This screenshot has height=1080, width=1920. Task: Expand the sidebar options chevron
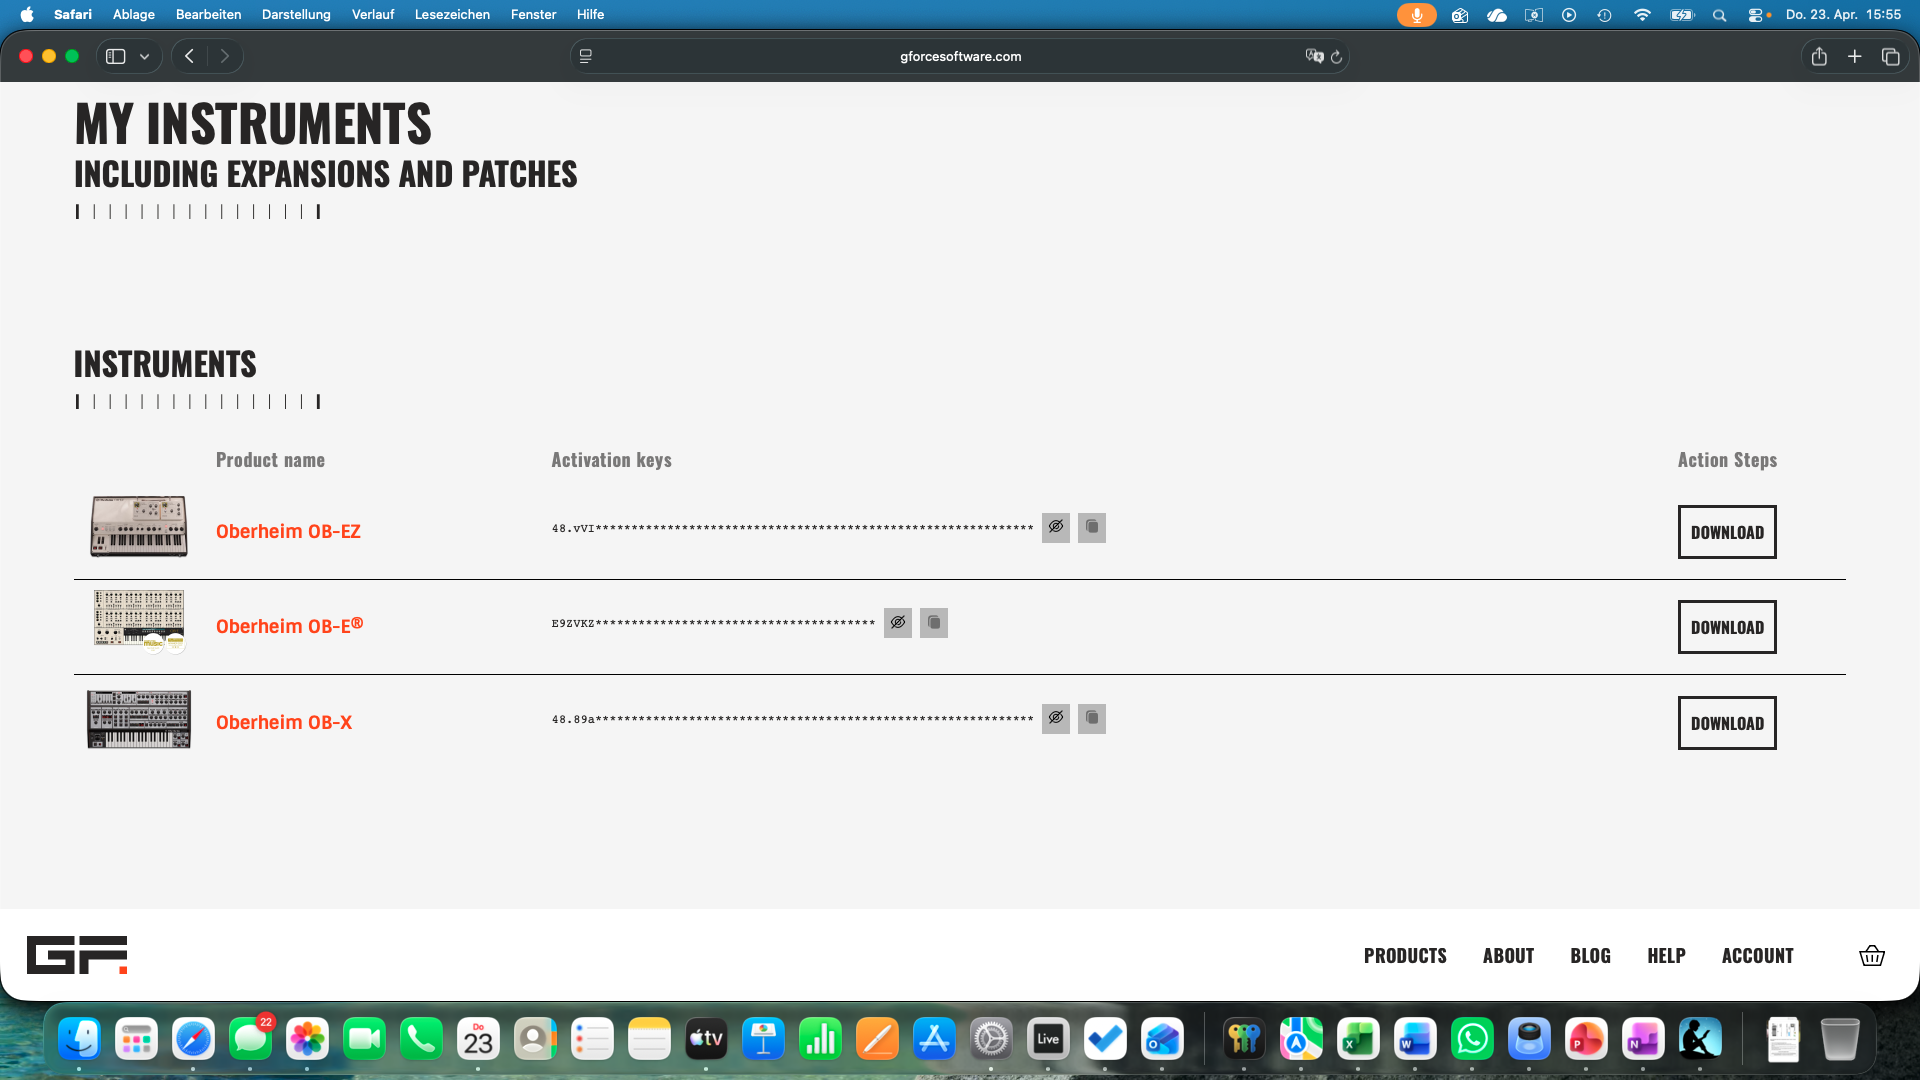click(145, 57)
